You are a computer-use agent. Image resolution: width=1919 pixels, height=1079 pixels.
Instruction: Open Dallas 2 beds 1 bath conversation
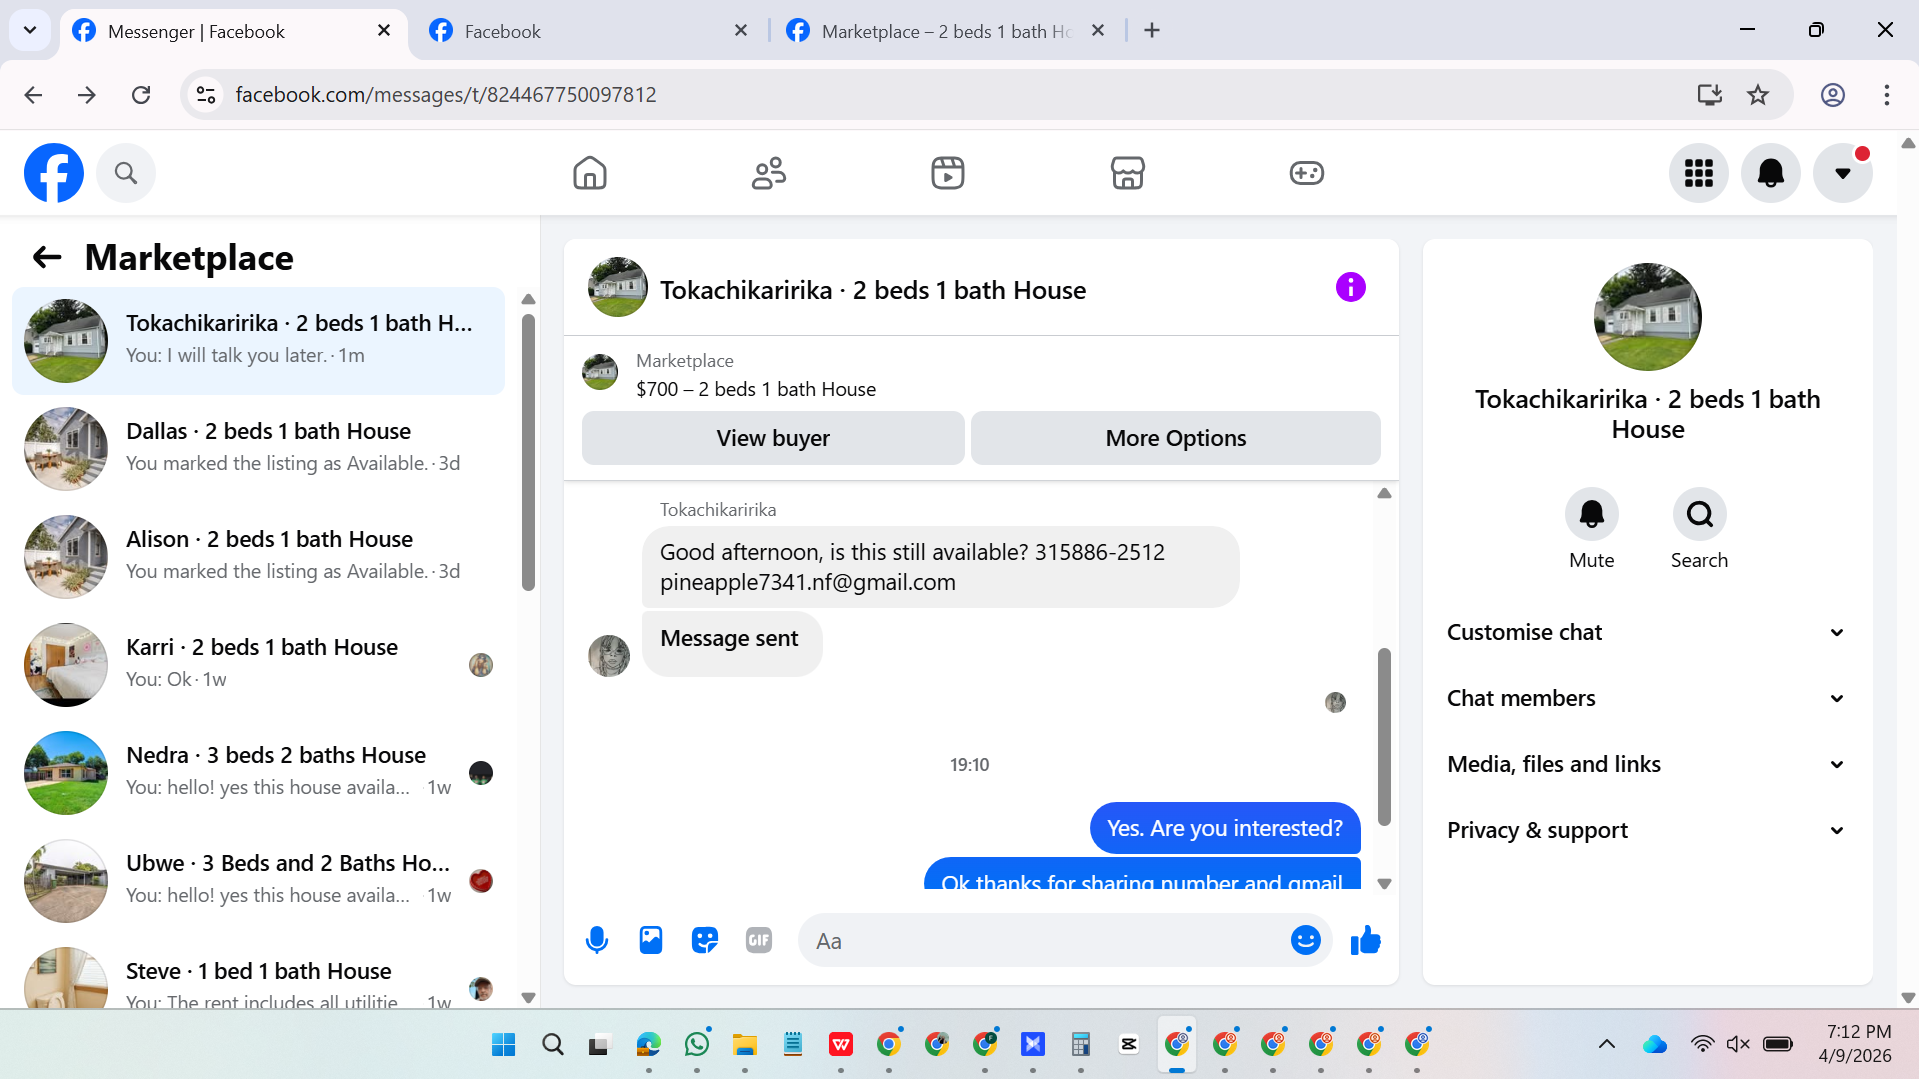pyautogui.click(x=258, y=448)
